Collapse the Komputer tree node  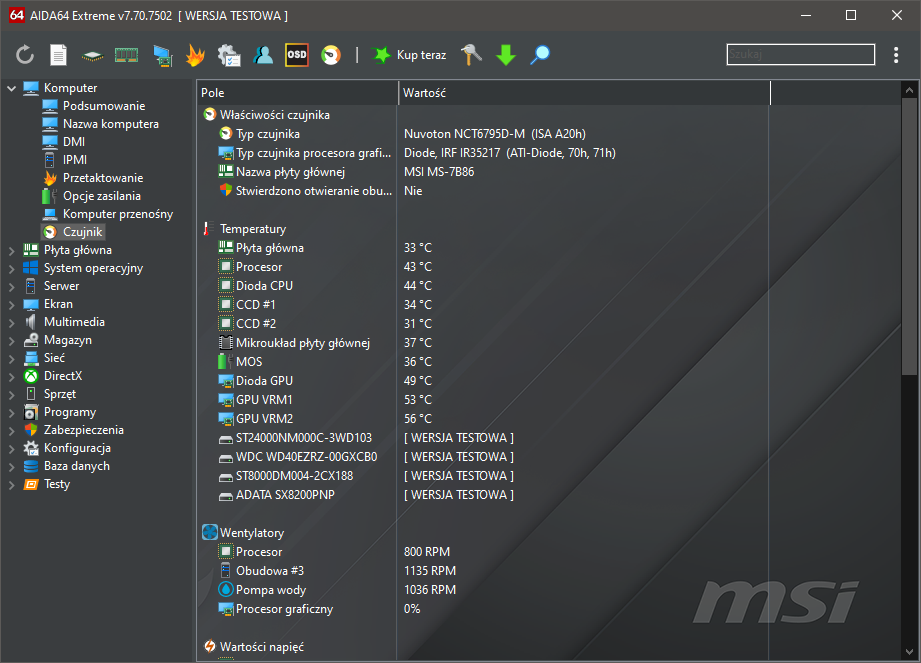pyautogui.click(x=12, y=88)
